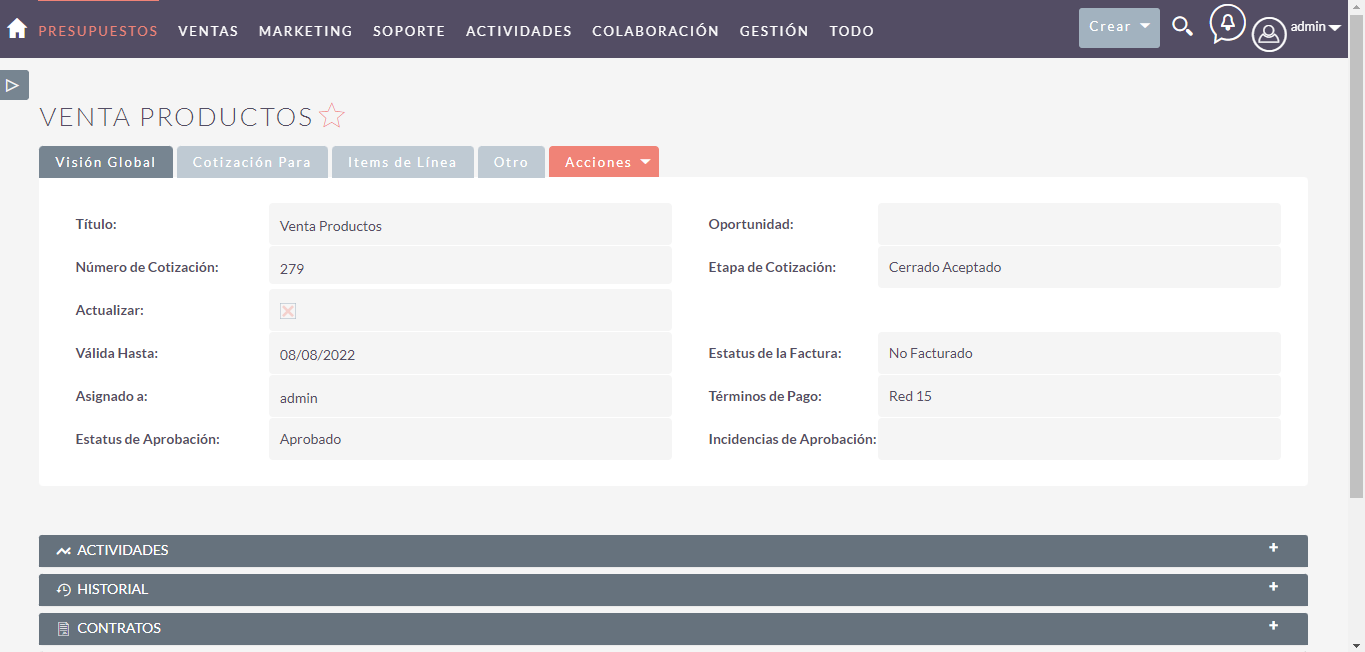Open the Acciones dropdown menu
Image resolution: width=1365 pixels, height=652 pixels.
[603, 162]
